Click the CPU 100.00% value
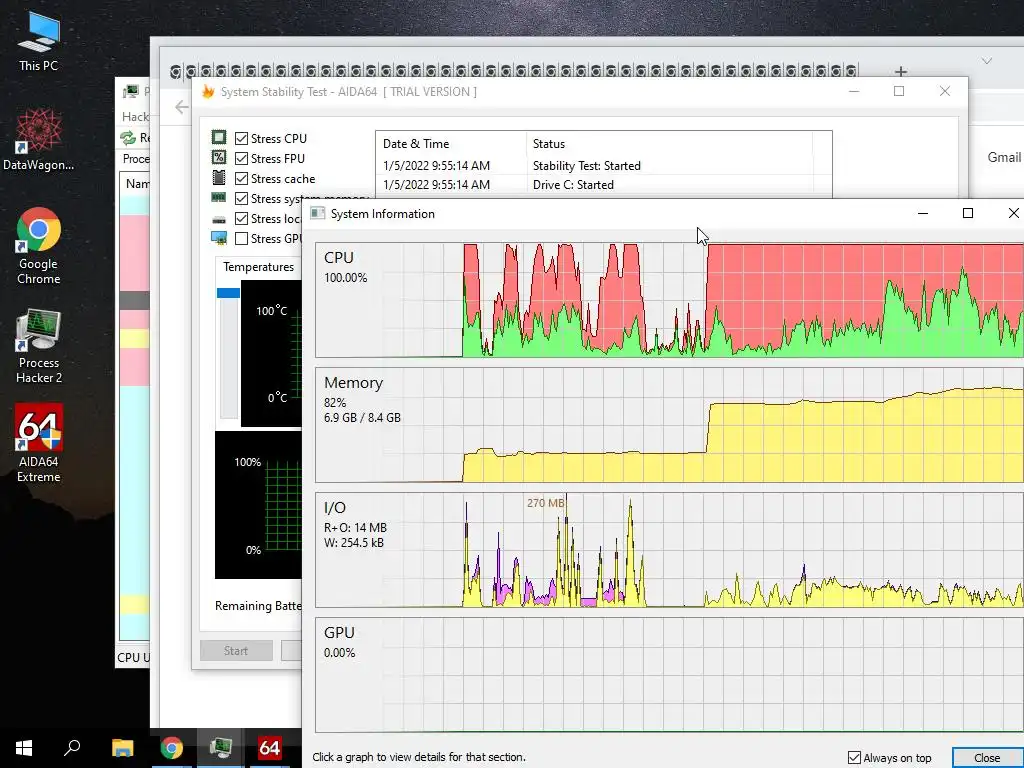Viewport: 1024px width, 768px height. pyautogui.click(x=345, y=278)
